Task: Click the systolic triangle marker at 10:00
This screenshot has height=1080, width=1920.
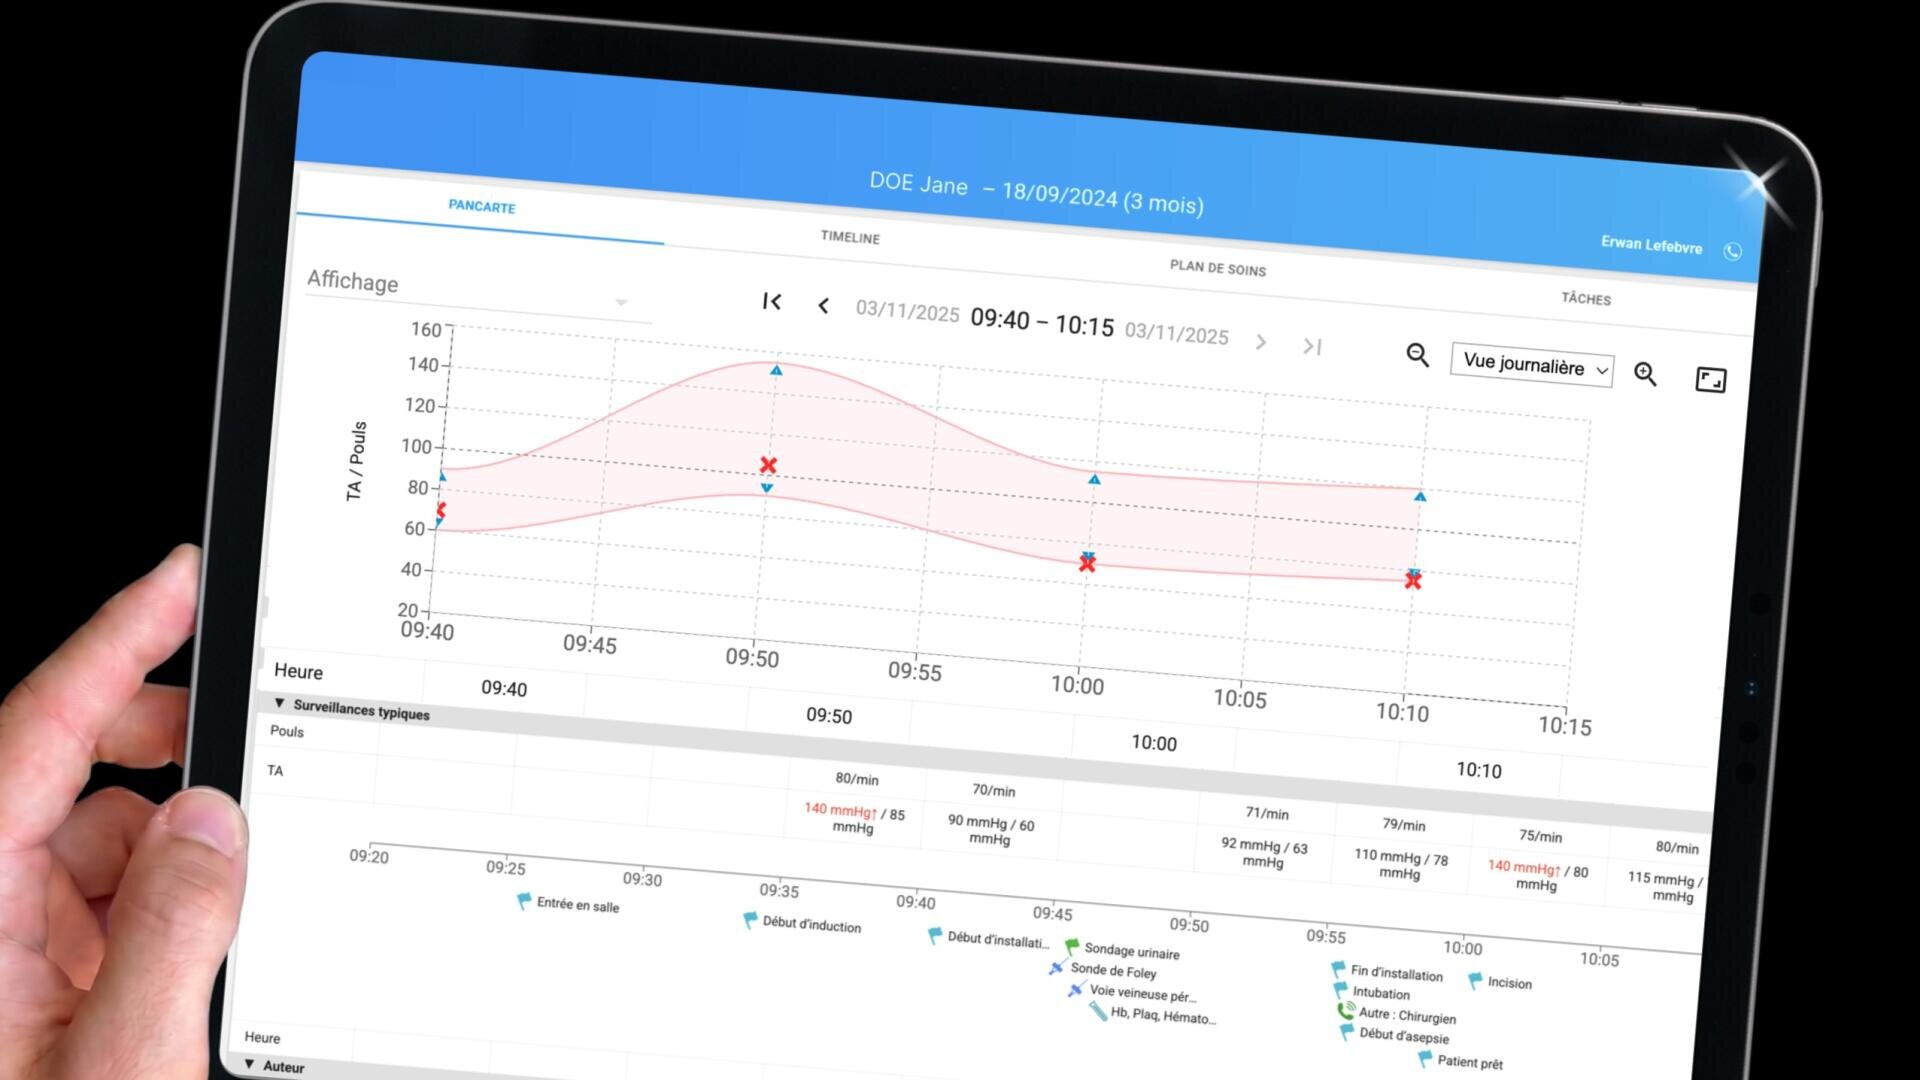Action: pyautogui.click(x=1094, y=480)
